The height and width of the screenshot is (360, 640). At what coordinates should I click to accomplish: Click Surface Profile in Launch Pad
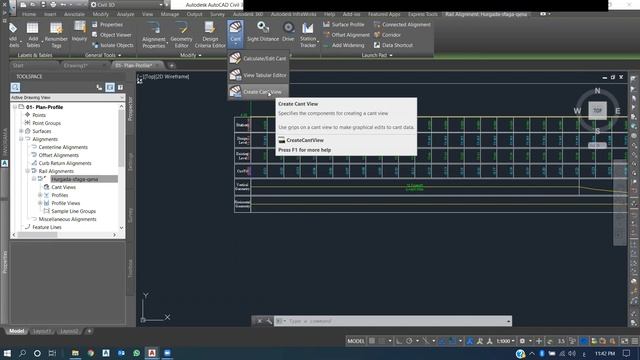(x=344, y=24)
